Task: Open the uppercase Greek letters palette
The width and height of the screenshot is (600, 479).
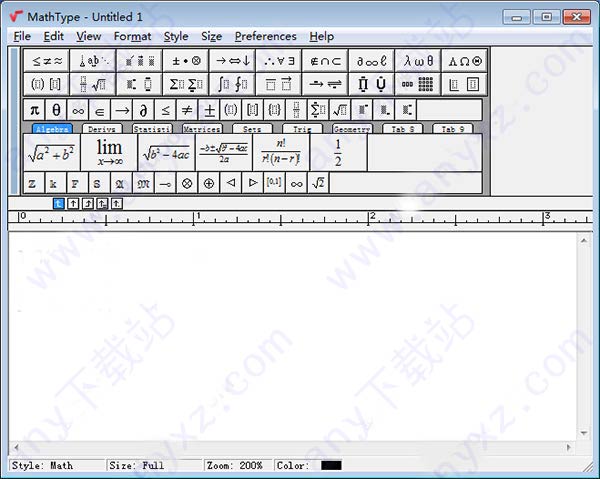Action: [464, 60]
